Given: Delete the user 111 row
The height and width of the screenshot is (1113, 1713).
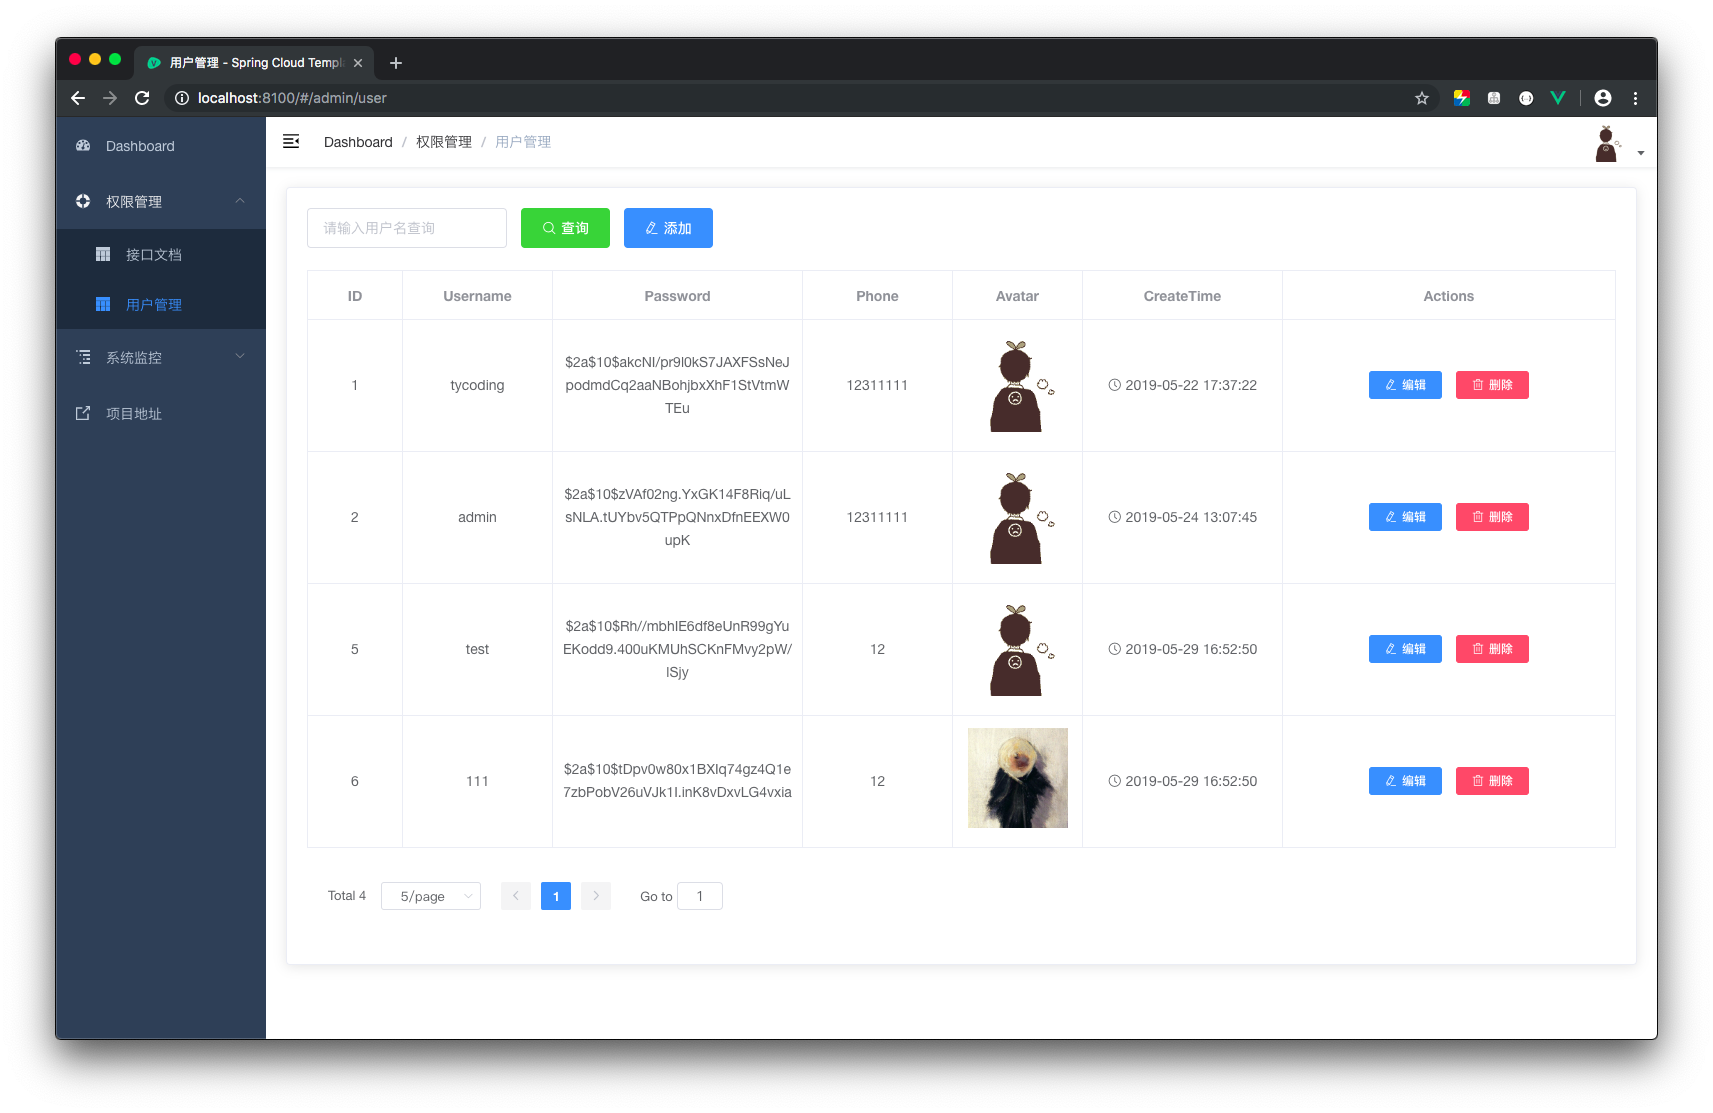Looking at the screenshot, I should pos(1492,781).
